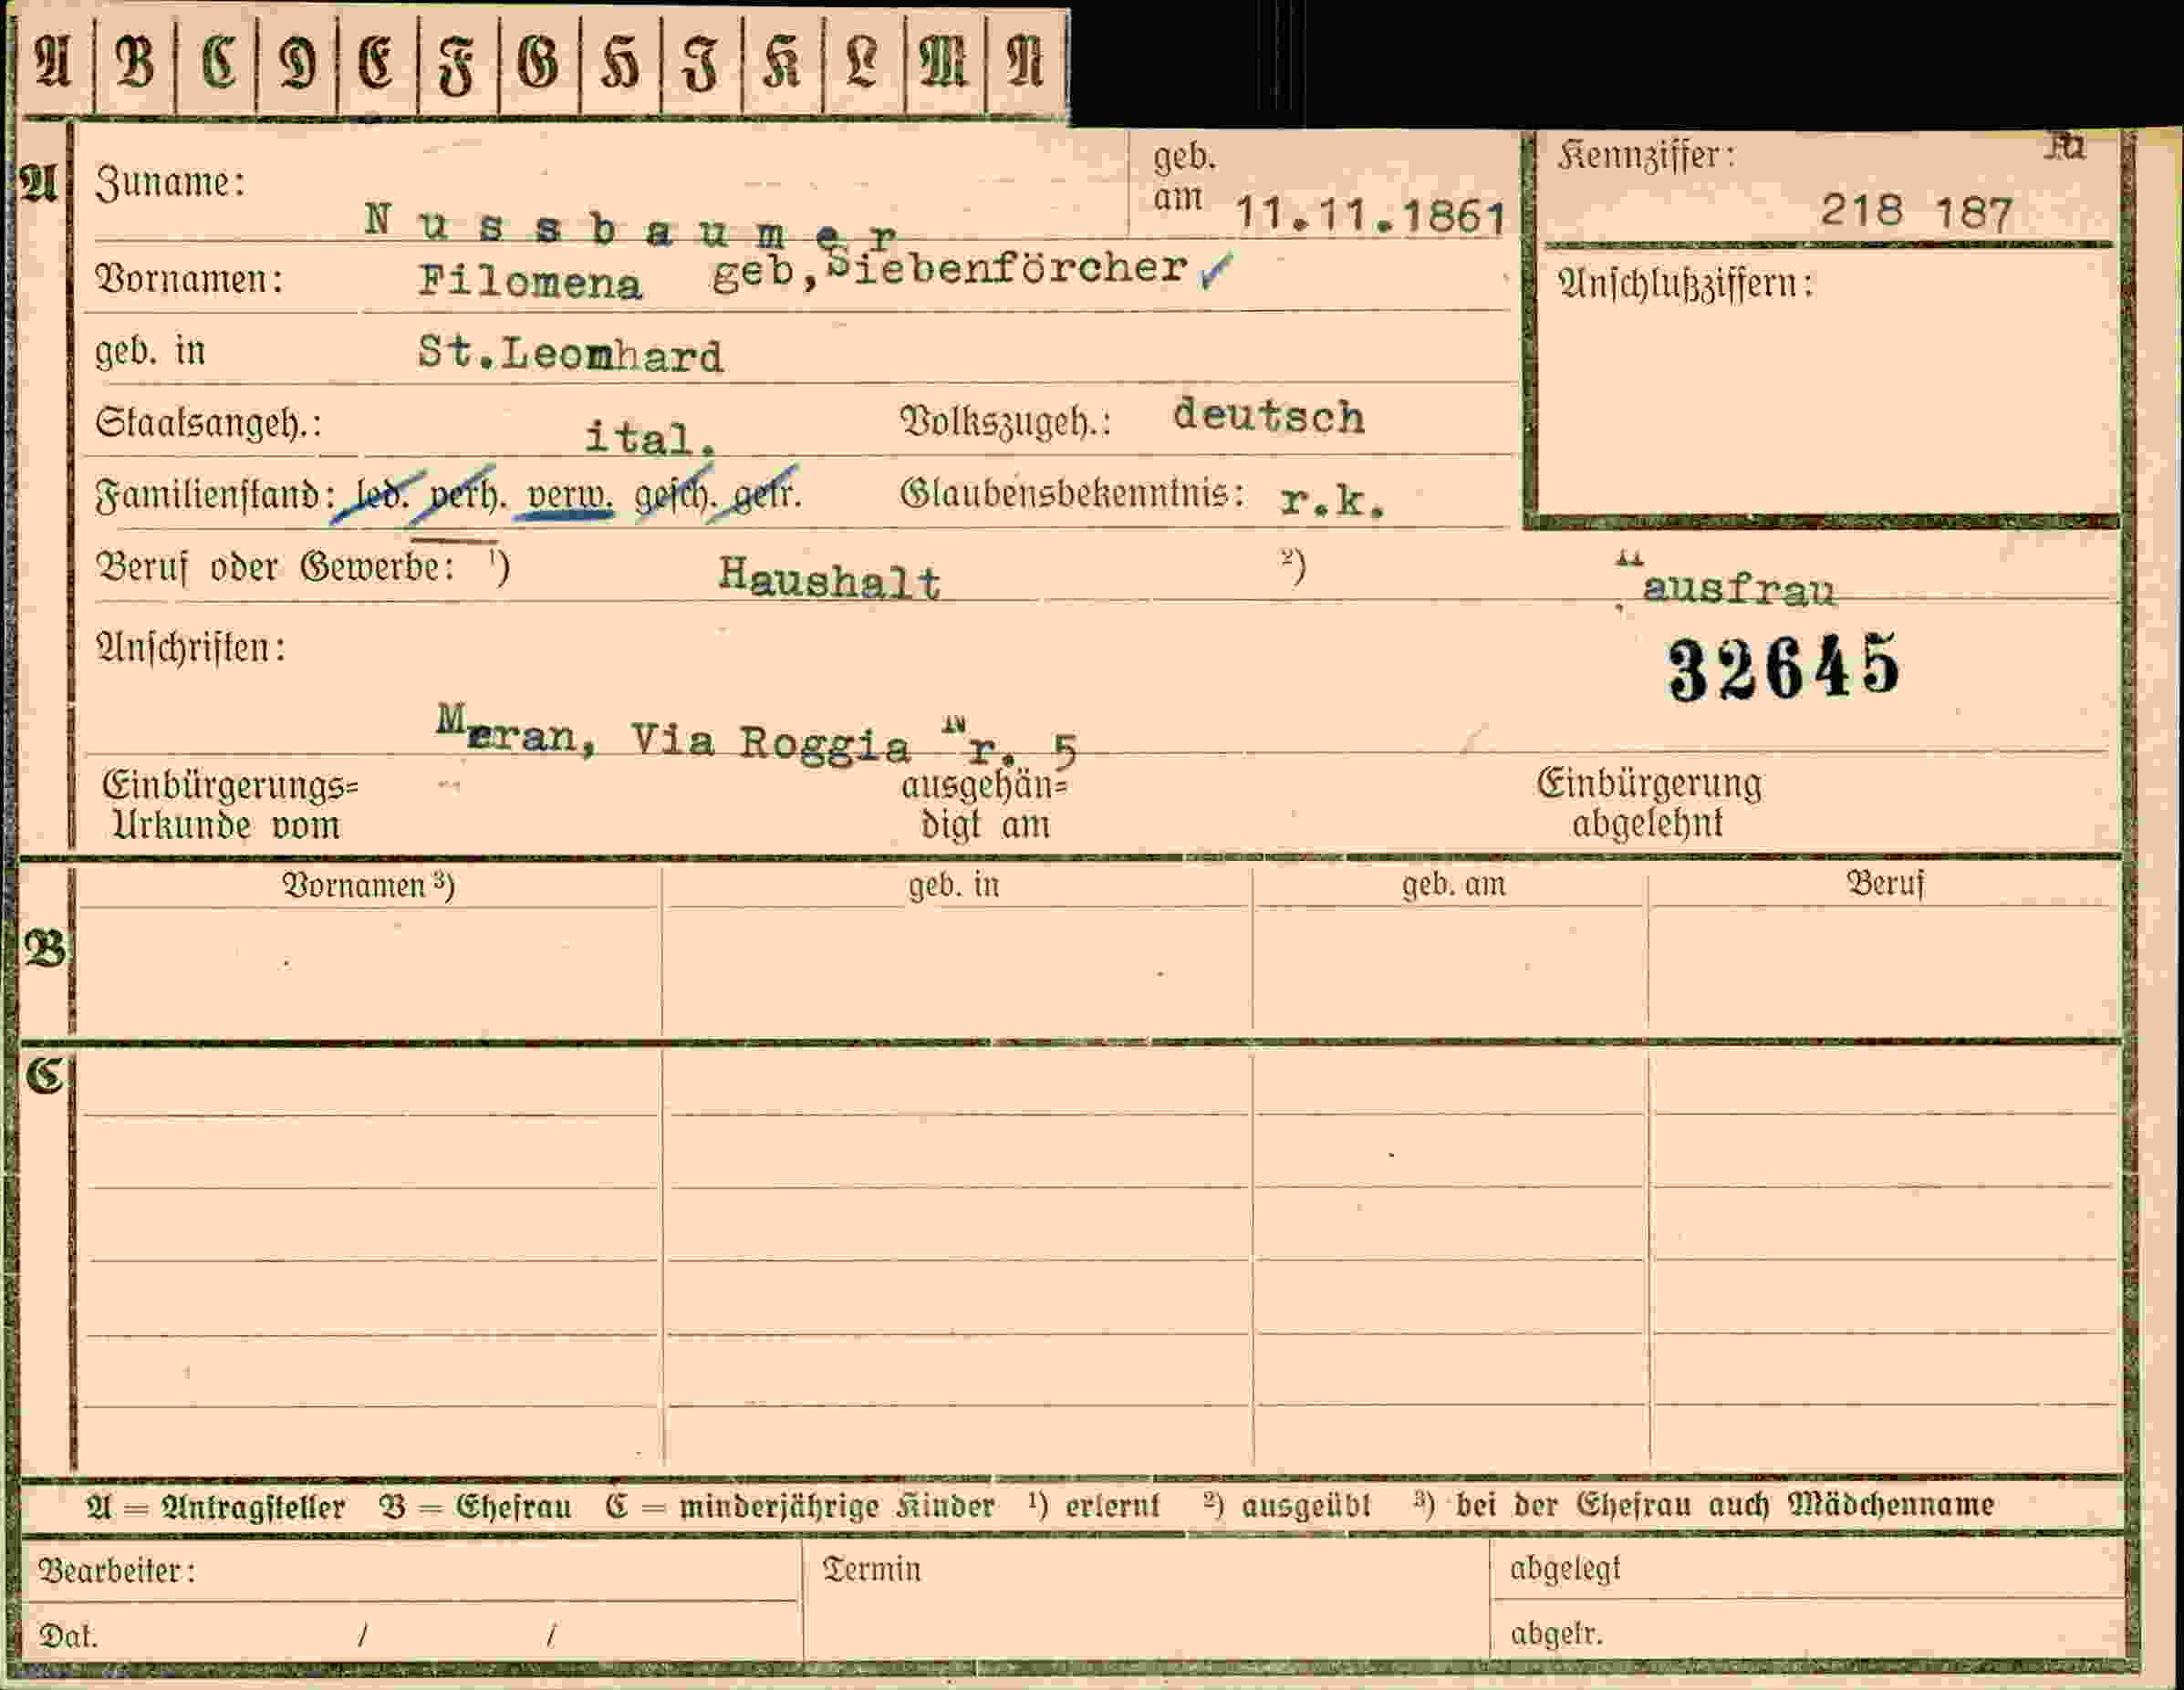
Task: Click the "Vornamen:" label in section A
Action: pos(189,279)
